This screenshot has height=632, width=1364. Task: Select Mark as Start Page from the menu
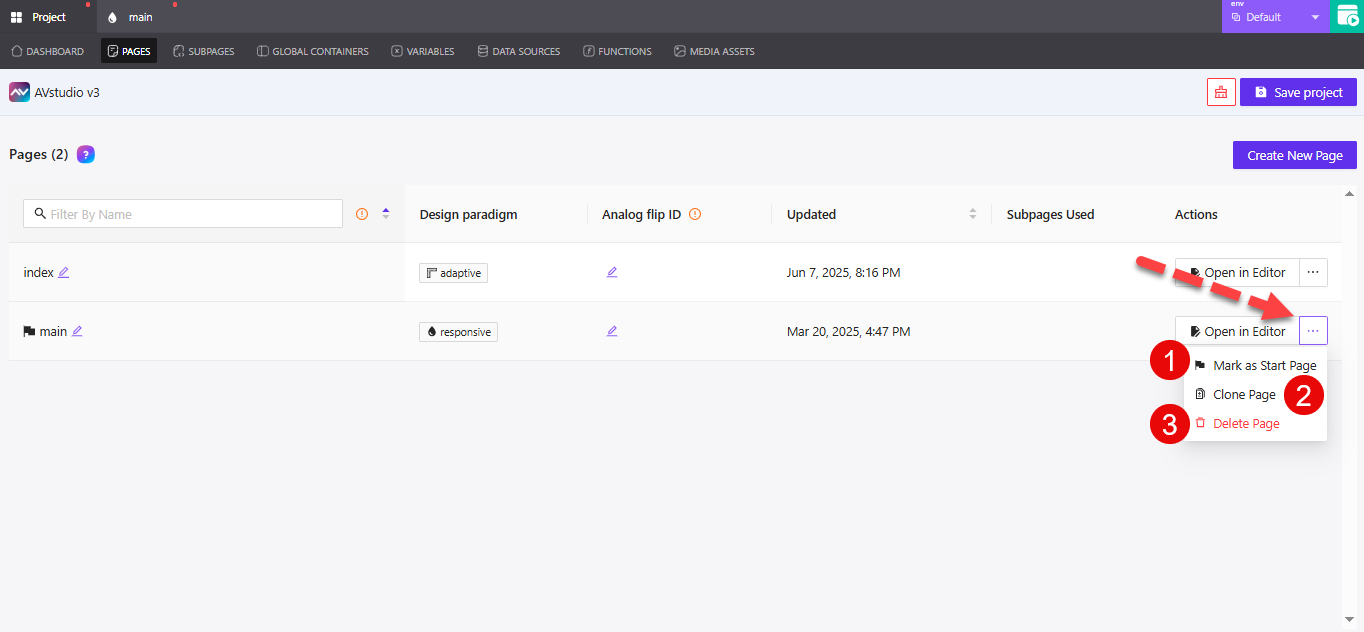coord(1264,365)
